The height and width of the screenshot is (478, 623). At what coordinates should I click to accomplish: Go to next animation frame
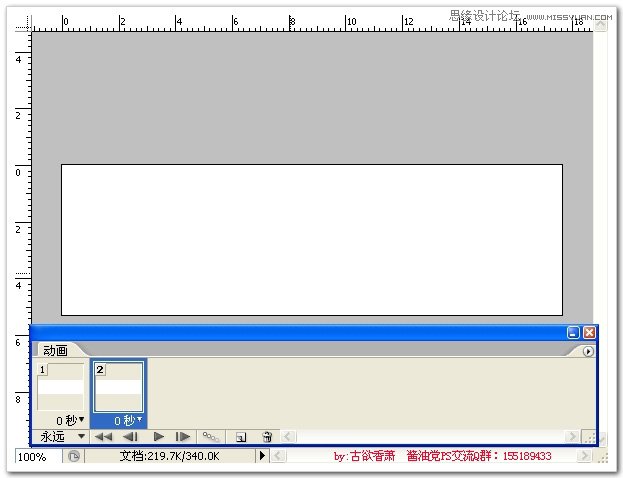pyautogui.click(x=183, y=437)
